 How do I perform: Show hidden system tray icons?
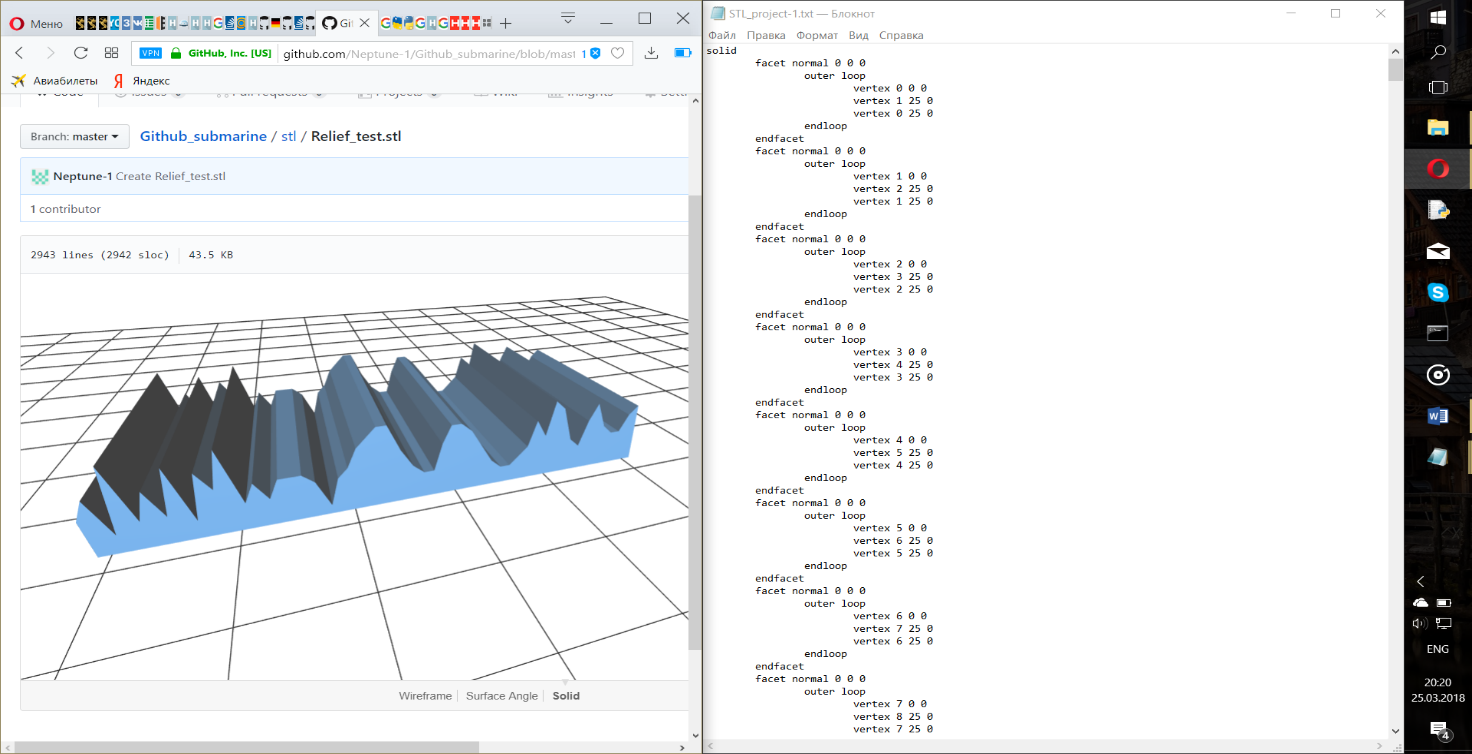(x=1421, y=581)
